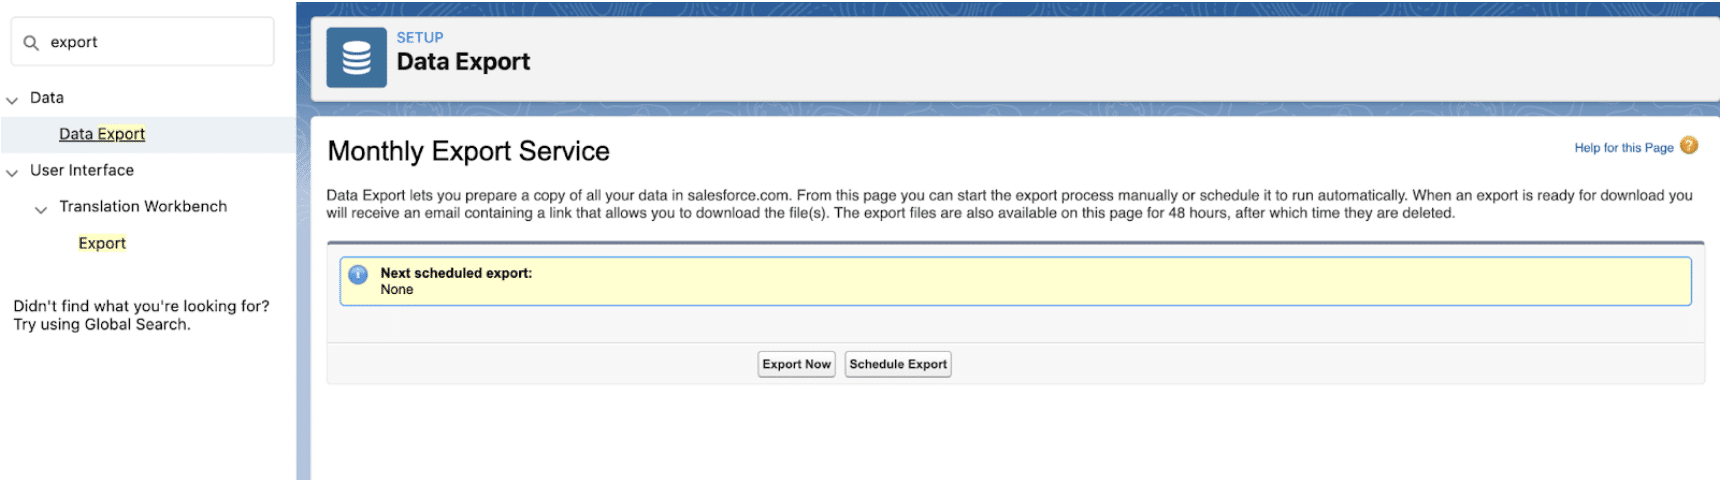Click the Next scheduled export label
This screenshot has height=480, width=1722.
coord(456,273)
